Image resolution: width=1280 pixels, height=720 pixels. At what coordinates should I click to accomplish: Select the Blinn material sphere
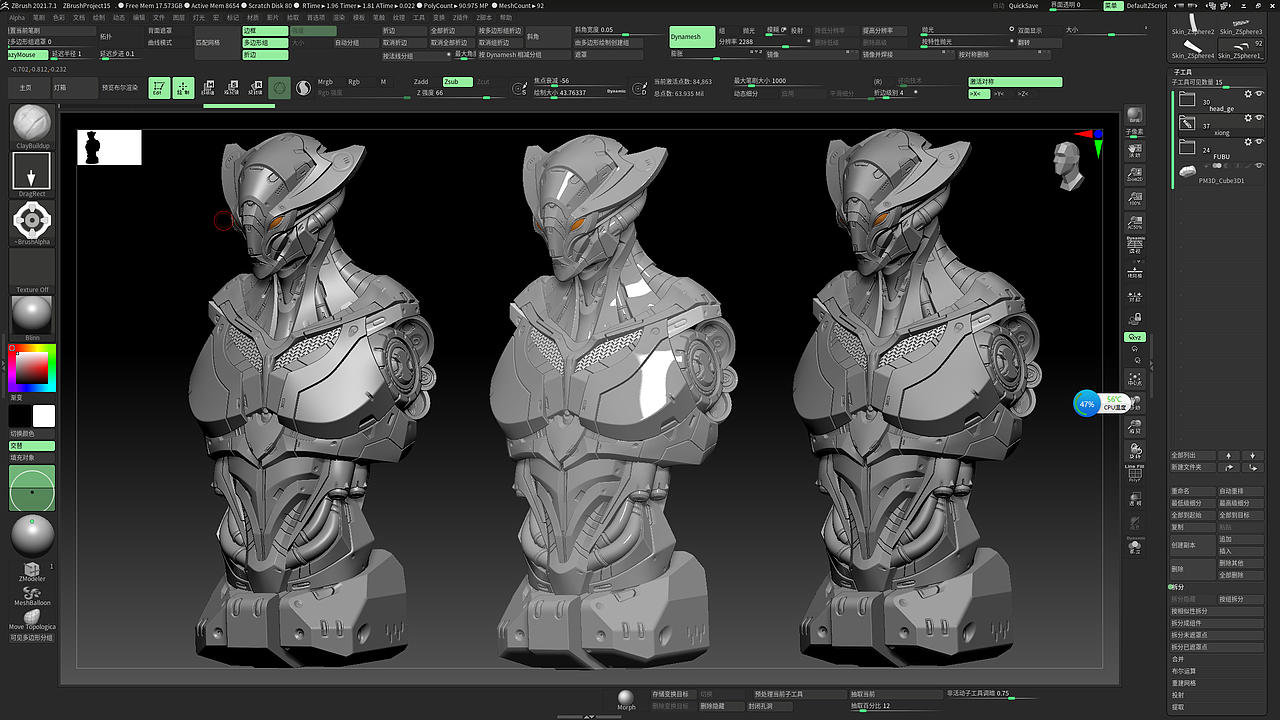click(31, 315)
